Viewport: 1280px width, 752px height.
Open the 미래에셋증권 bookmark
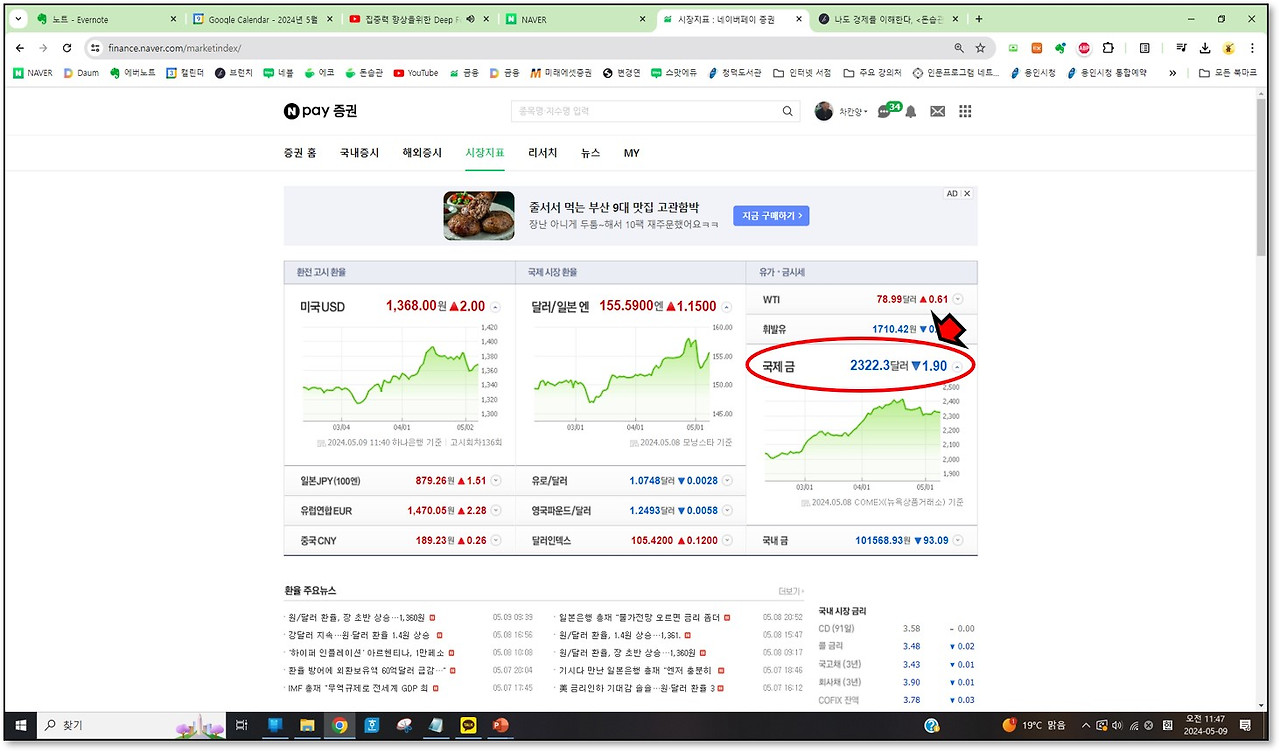[x=561, y=73]
